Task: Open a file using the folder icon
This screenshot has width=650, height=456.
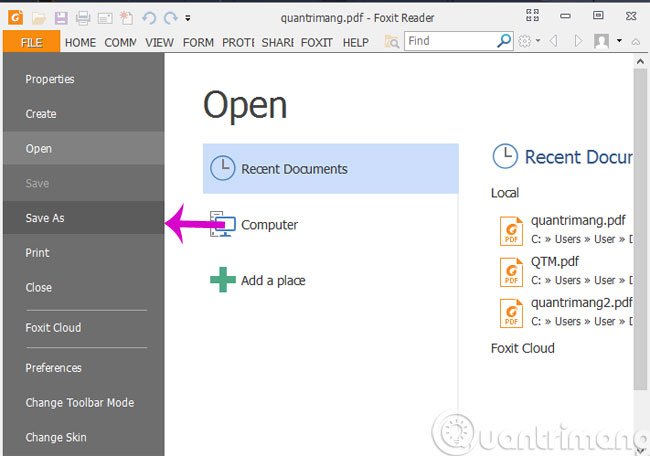Action: pos(39,18)
